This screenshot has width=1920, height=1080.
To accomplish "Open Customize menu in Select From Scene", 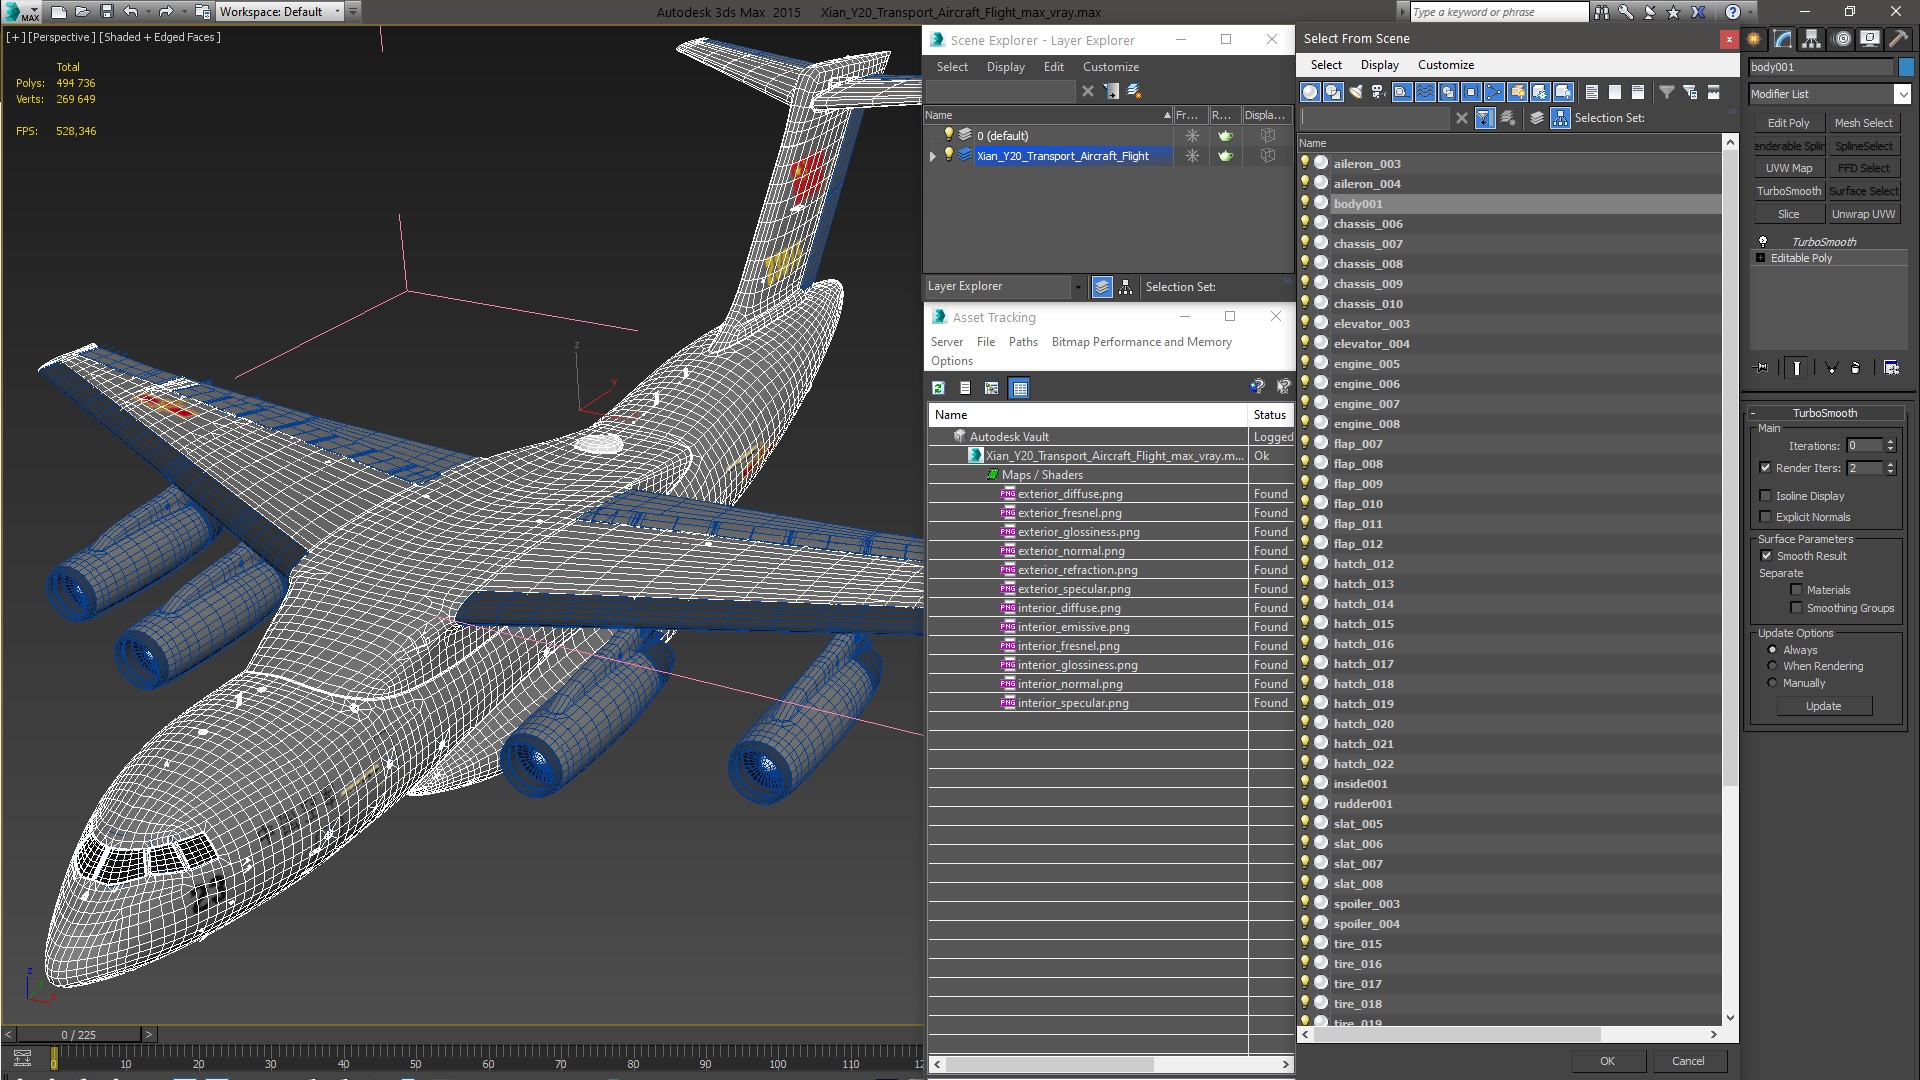I will pos(1445,65).
